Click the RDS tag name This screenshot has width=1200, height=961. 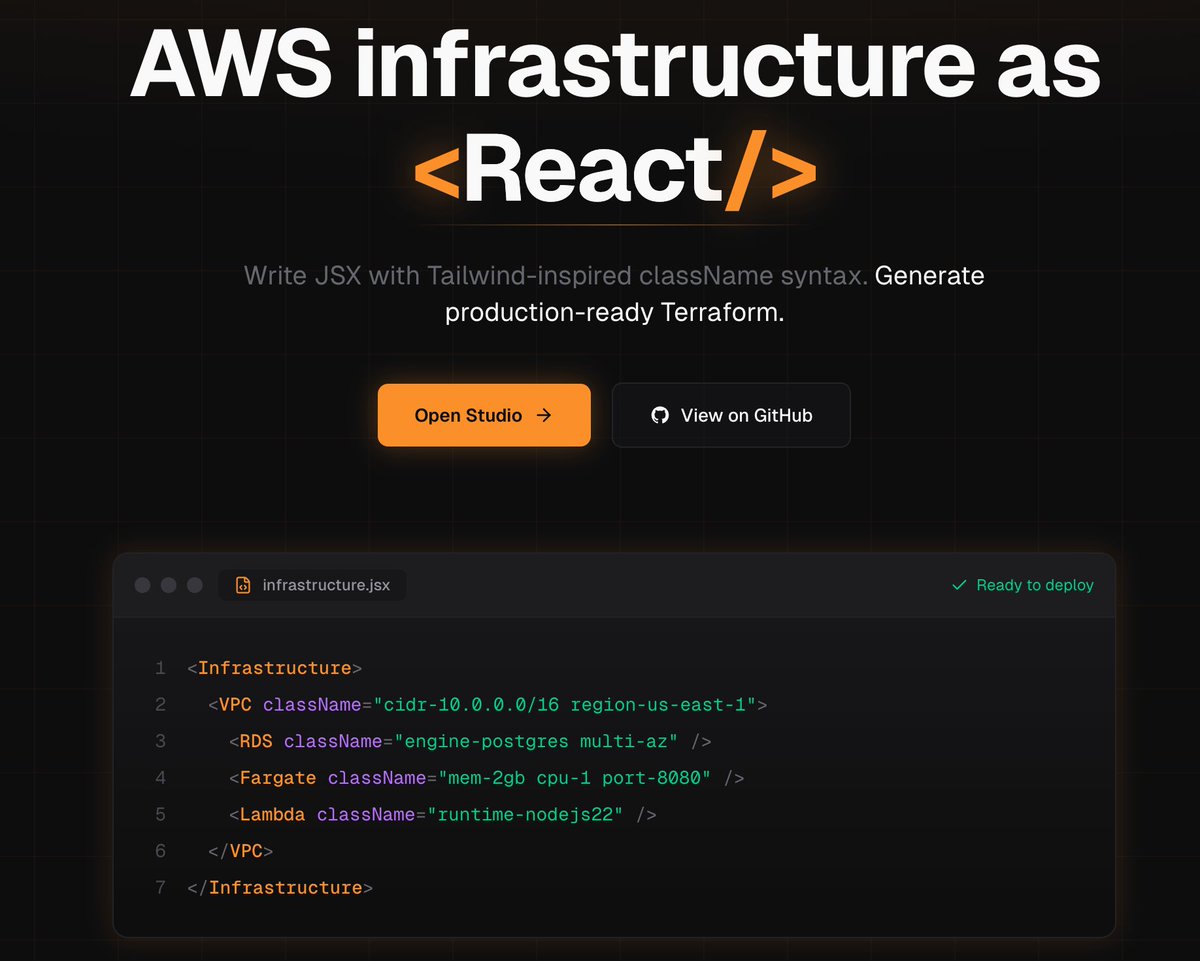(256, 741)
